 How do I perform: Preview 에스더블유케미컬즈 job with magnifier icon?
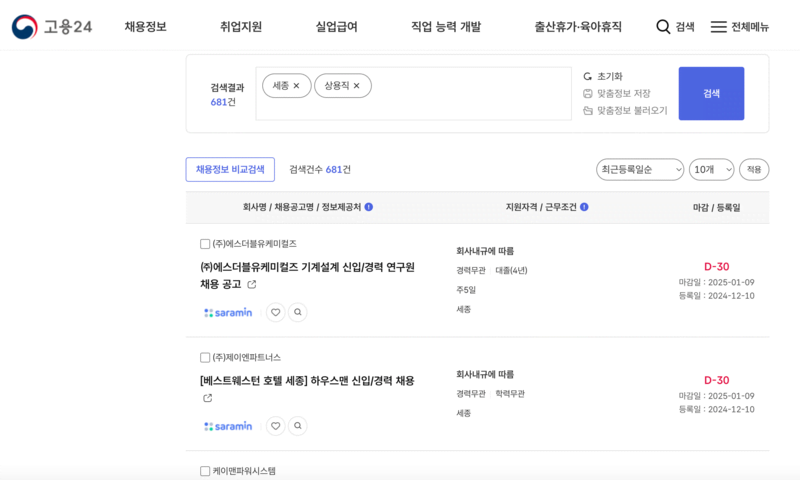point(298,312)
